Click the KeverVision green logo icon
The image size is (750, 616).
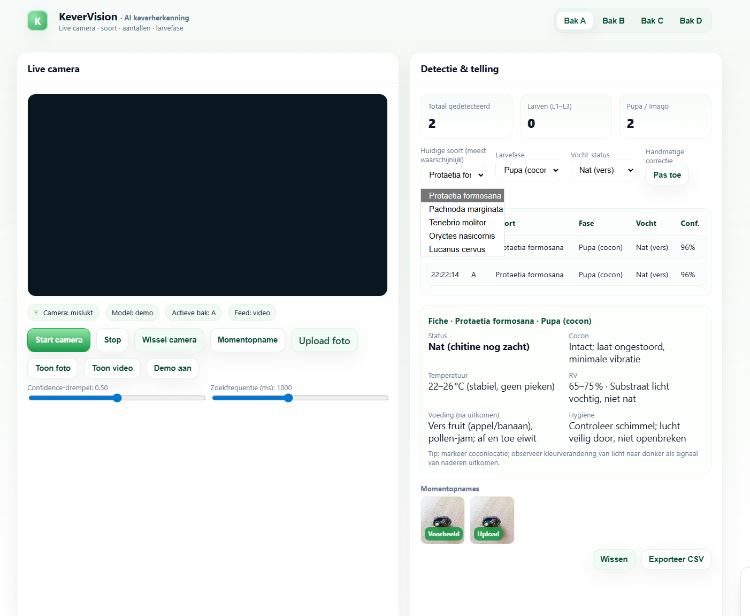pyautogui.click(x=37, y=21)
